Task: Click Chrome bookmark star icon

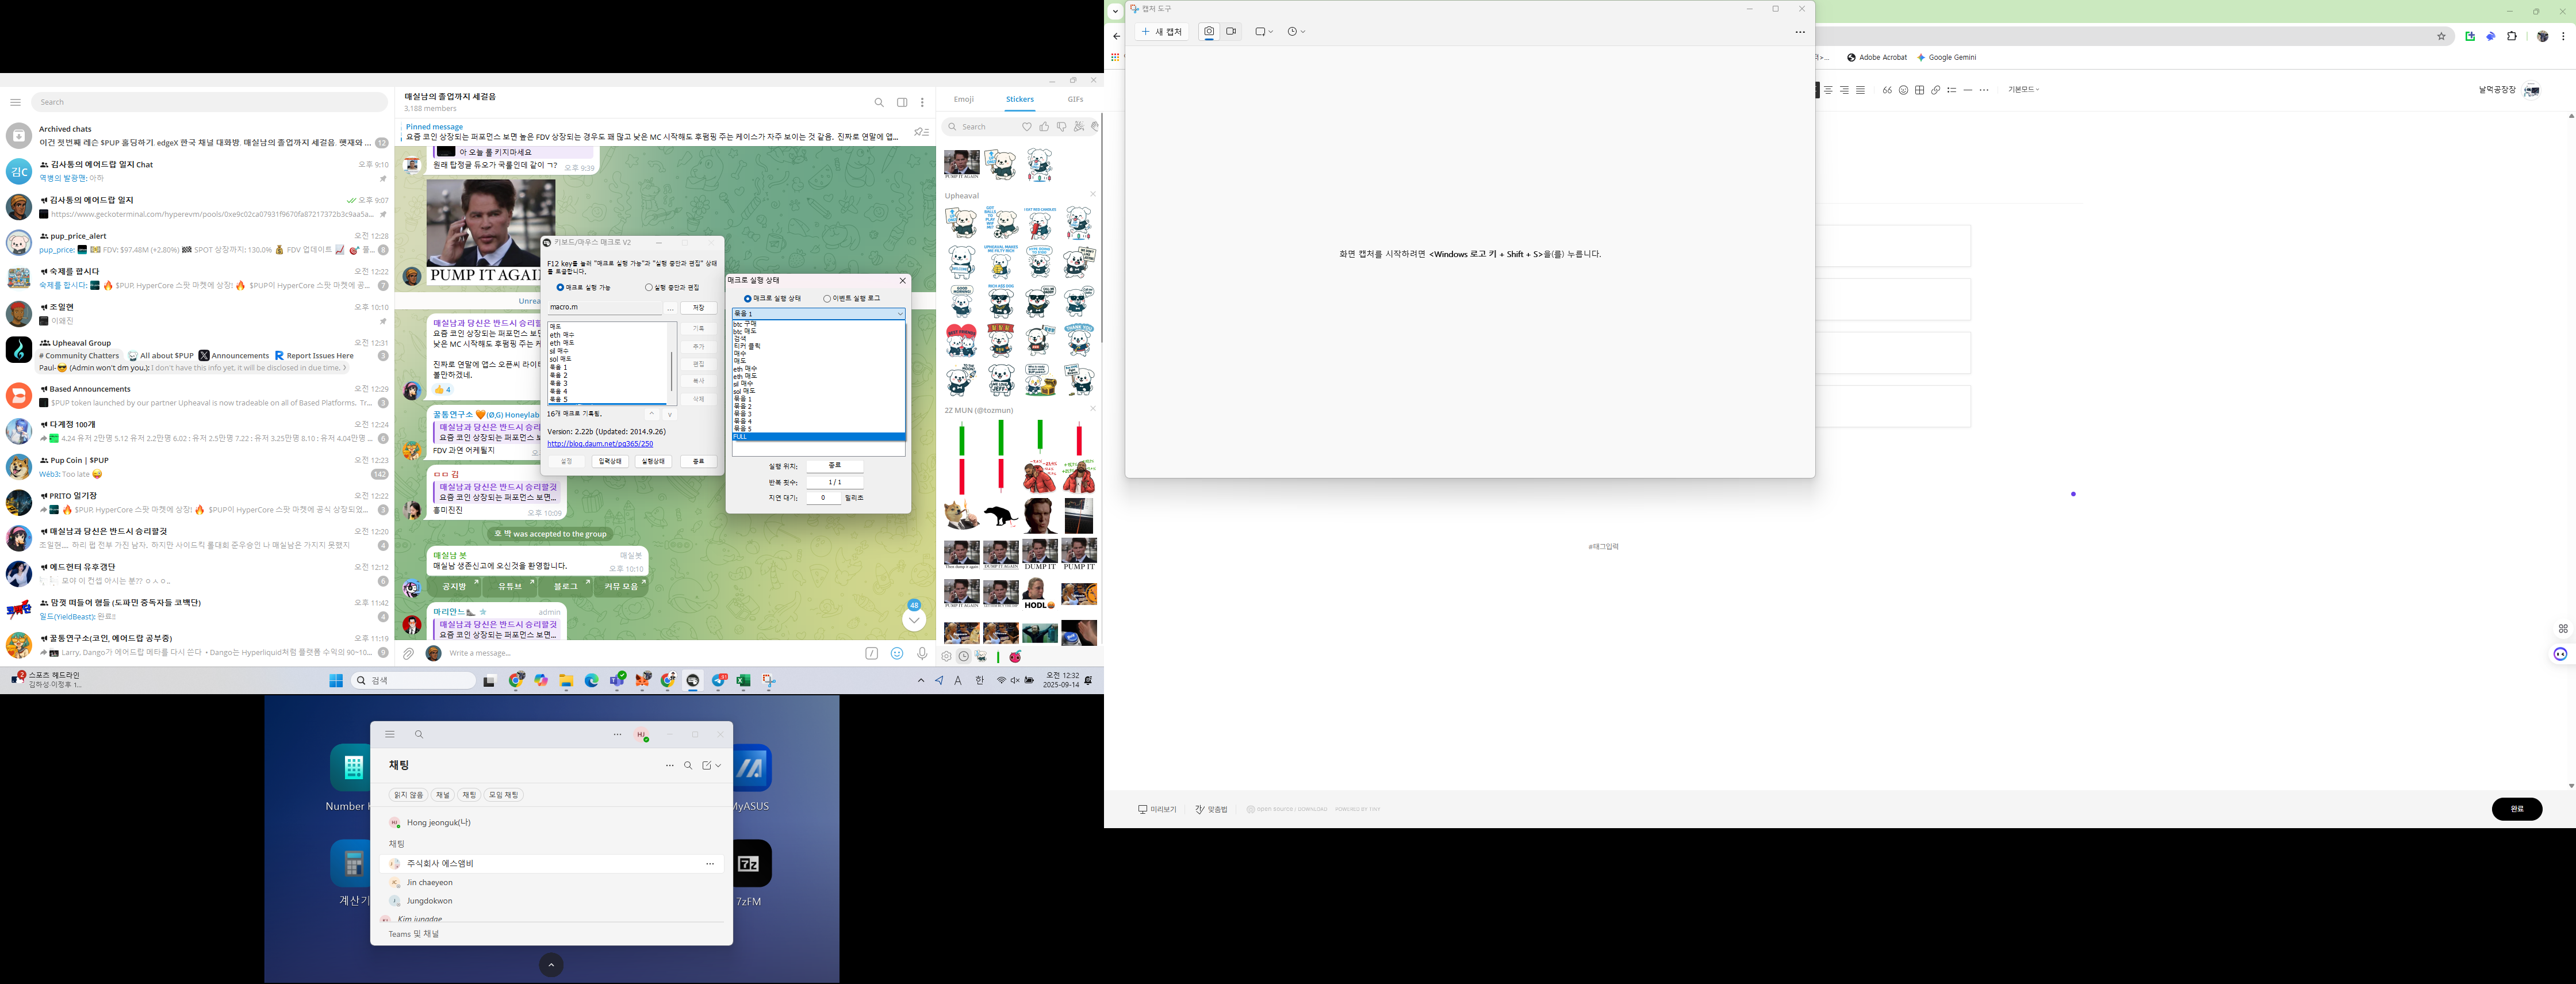Action: point(2441,36)
